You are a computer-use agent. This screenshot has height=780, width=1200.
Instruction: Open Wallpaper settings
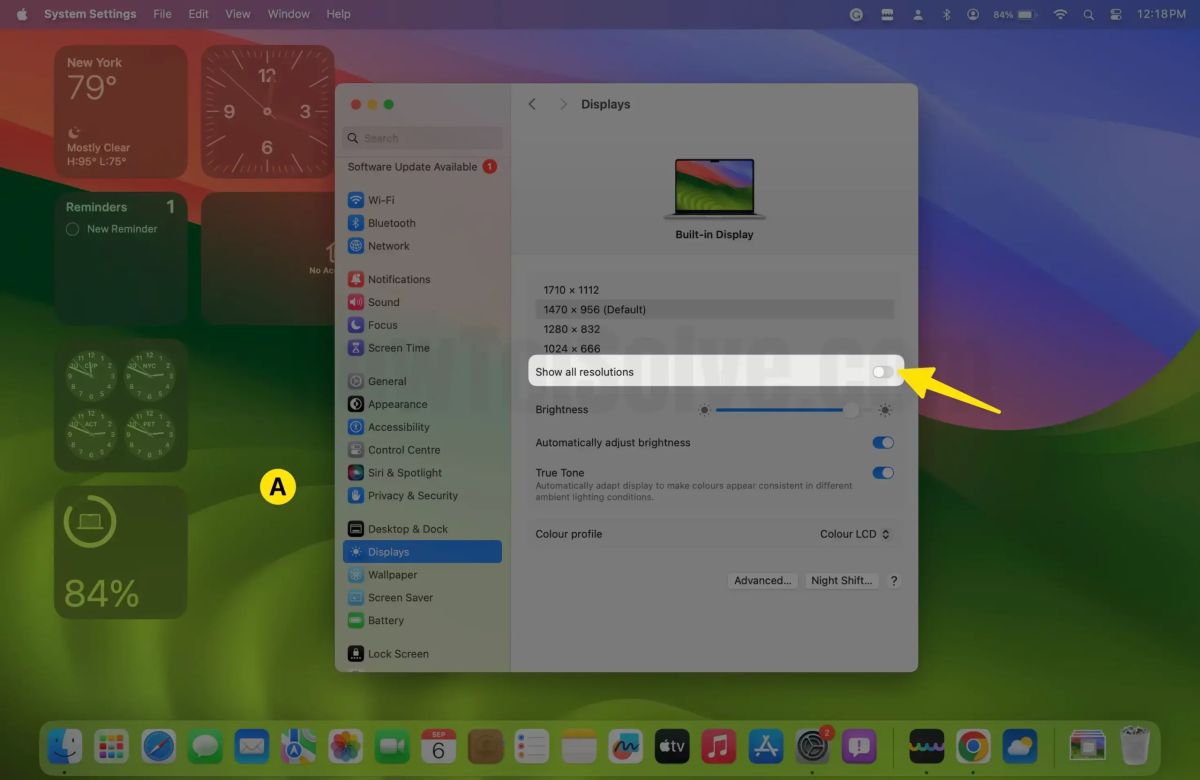point(392,574)
